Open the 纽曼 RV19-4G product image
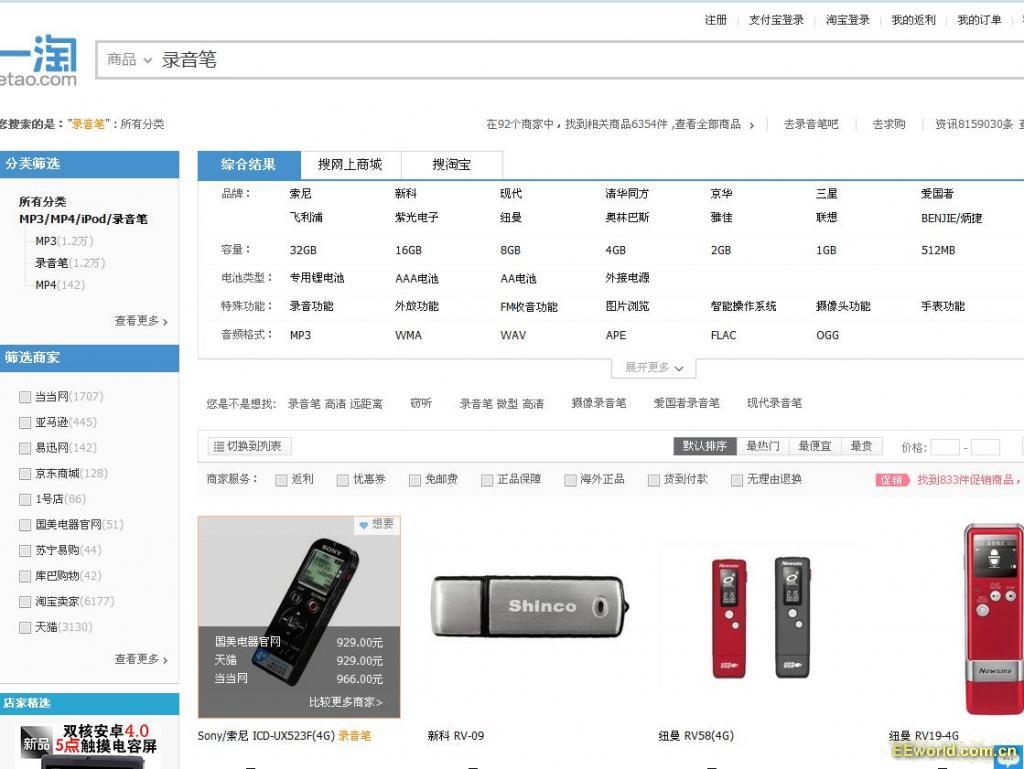The height and width of the screenshot is (769, 1024). coord(994,619)
